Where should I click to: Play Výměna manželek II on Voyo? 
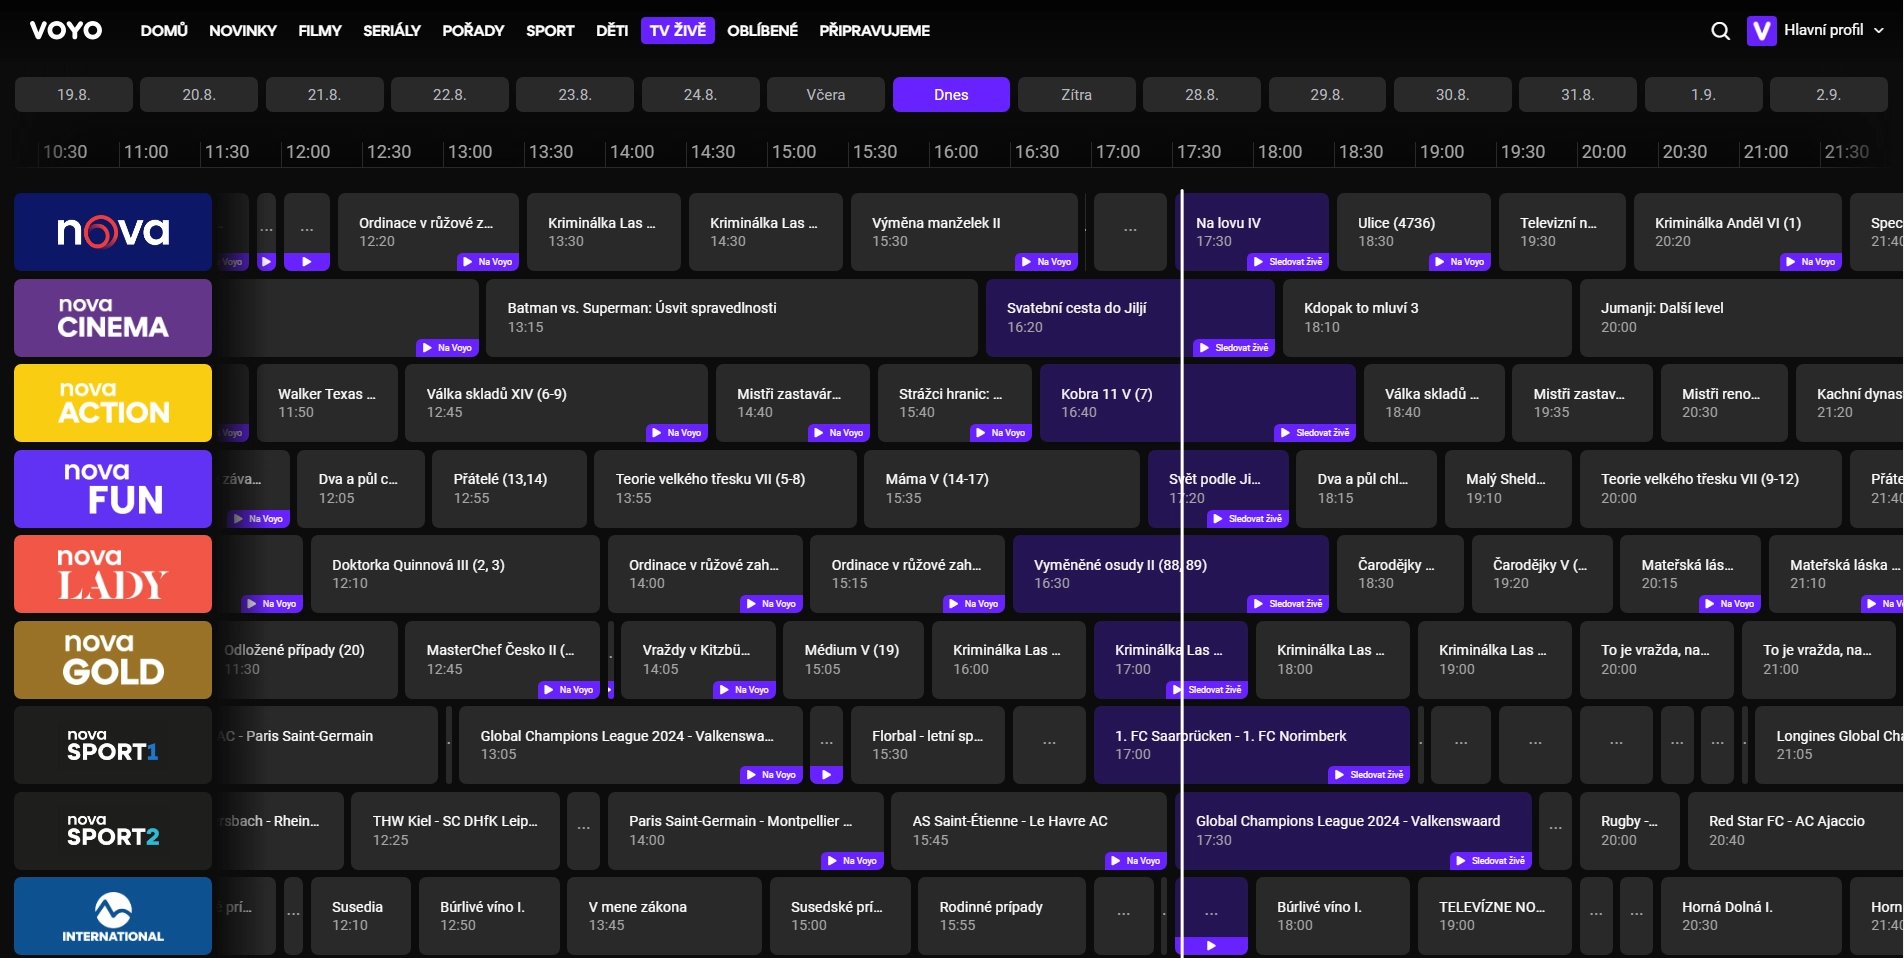(x=1046, y=262)
